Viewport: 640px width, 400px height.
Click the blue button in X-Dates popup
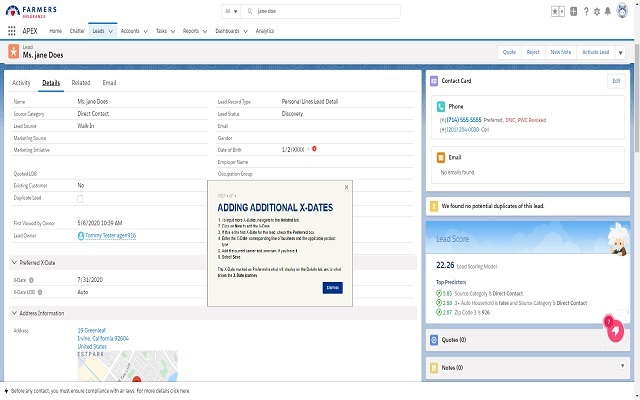pyautogui.click(x=333, y=288)
